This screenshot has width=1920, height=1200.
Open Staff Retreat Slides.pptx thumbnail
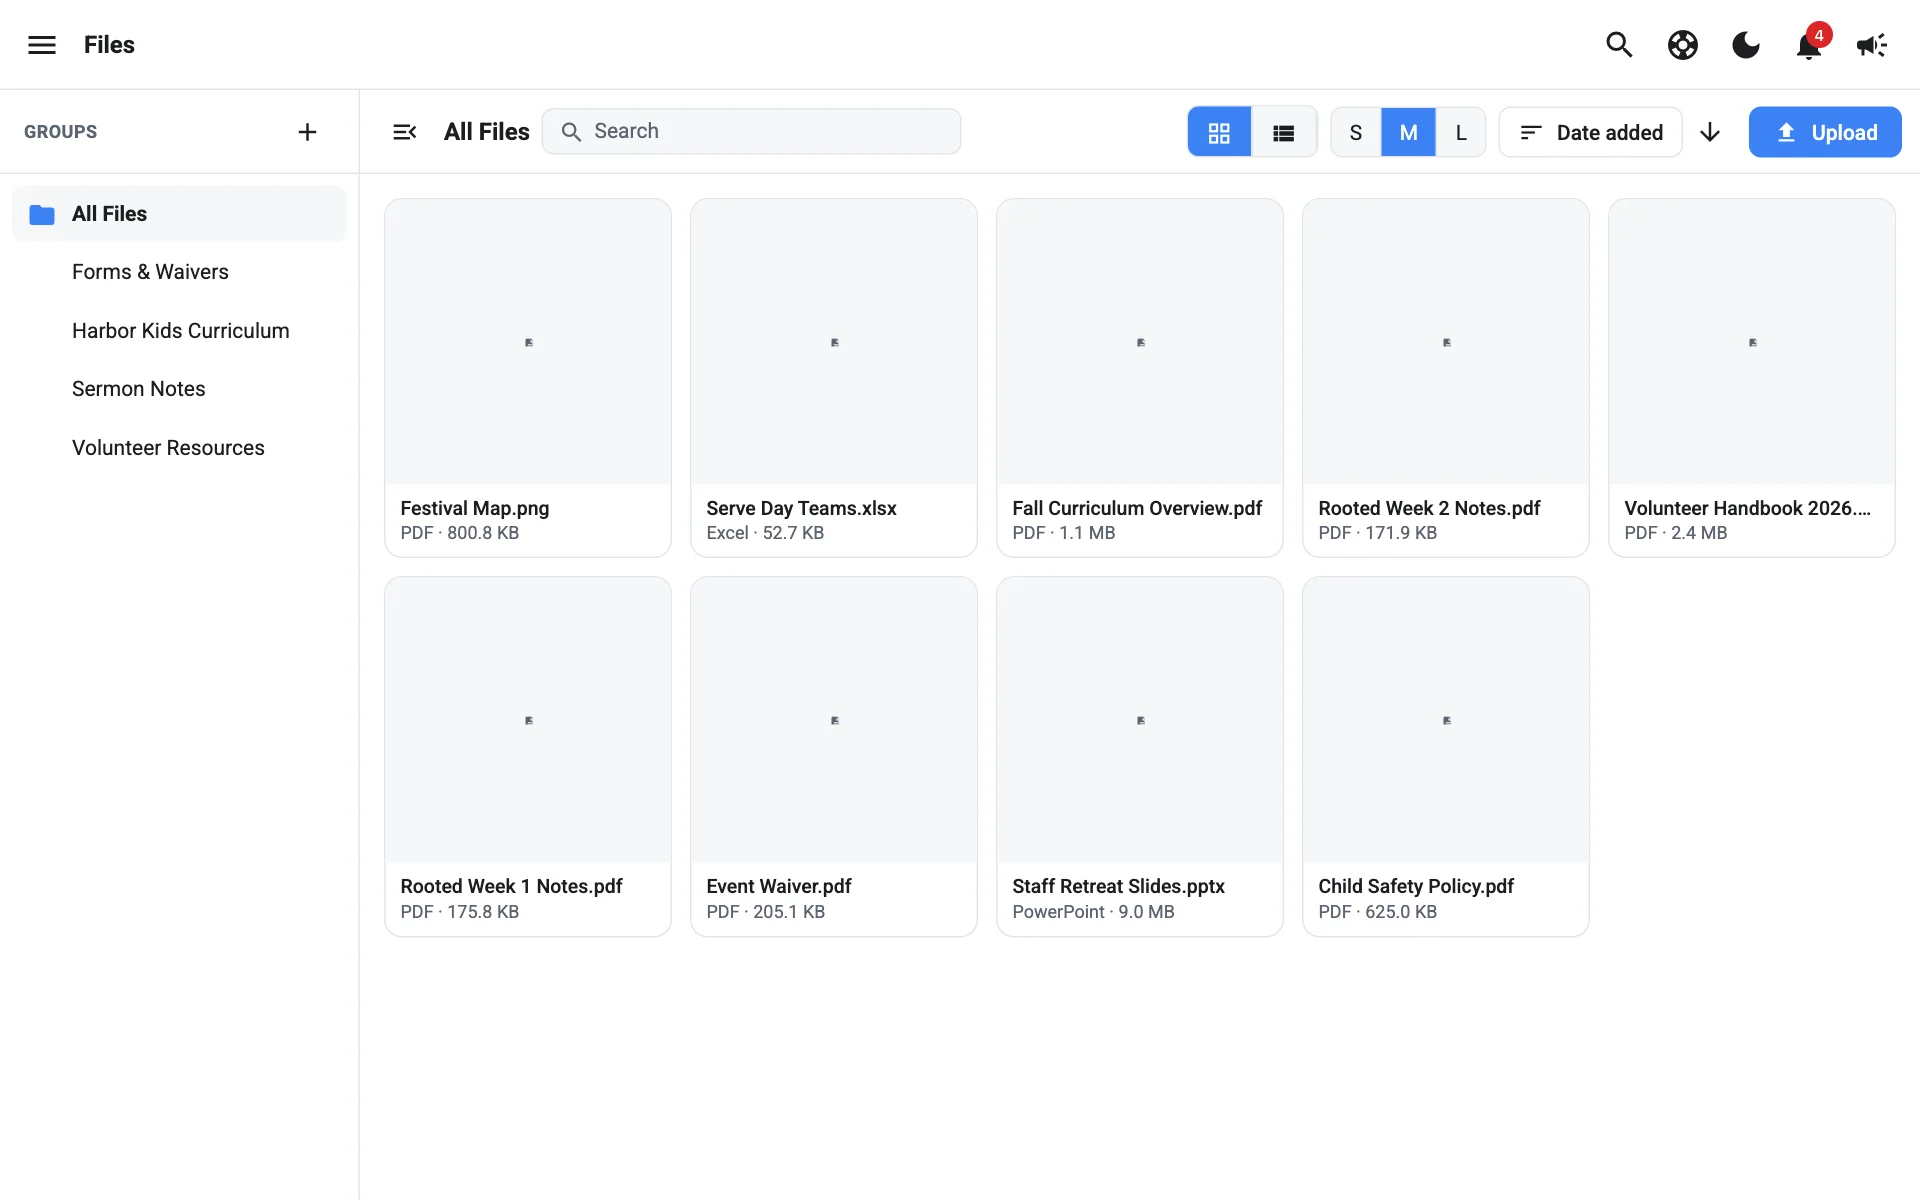point(1140,720)
